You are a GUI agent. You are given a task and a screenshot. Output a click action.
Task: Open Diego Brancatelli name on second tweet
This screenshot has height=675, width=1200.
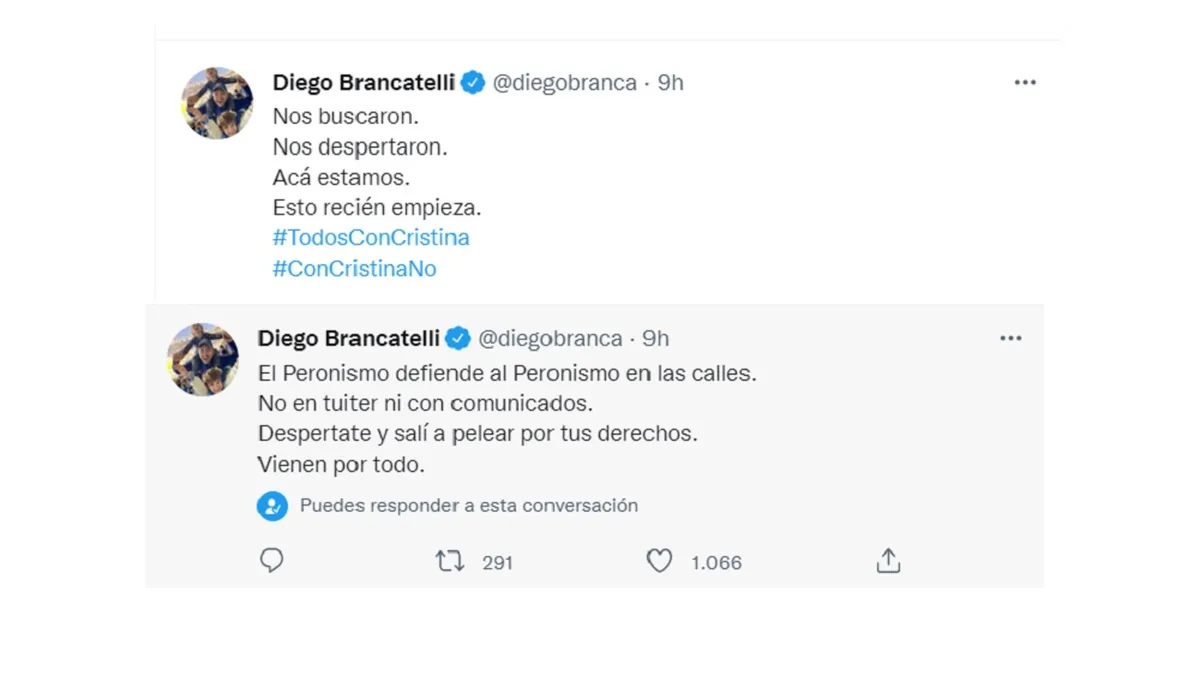pos(349,339)
